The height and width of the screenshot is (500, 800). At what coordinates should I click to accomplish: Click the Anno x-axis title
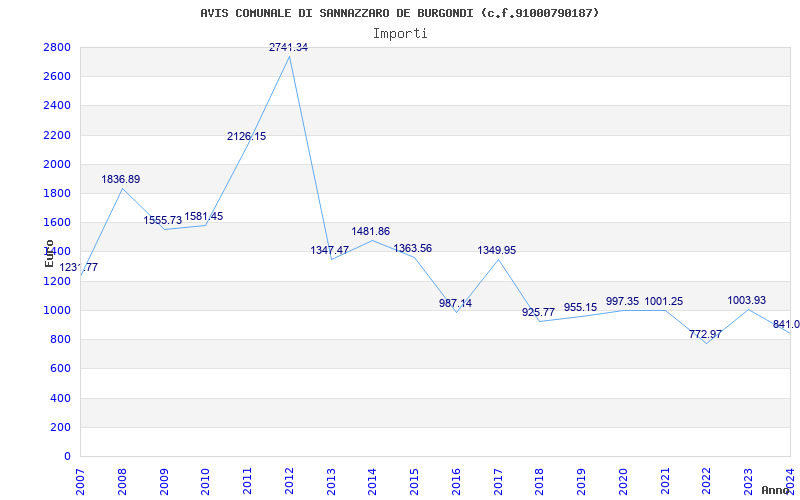coord(776,490)
